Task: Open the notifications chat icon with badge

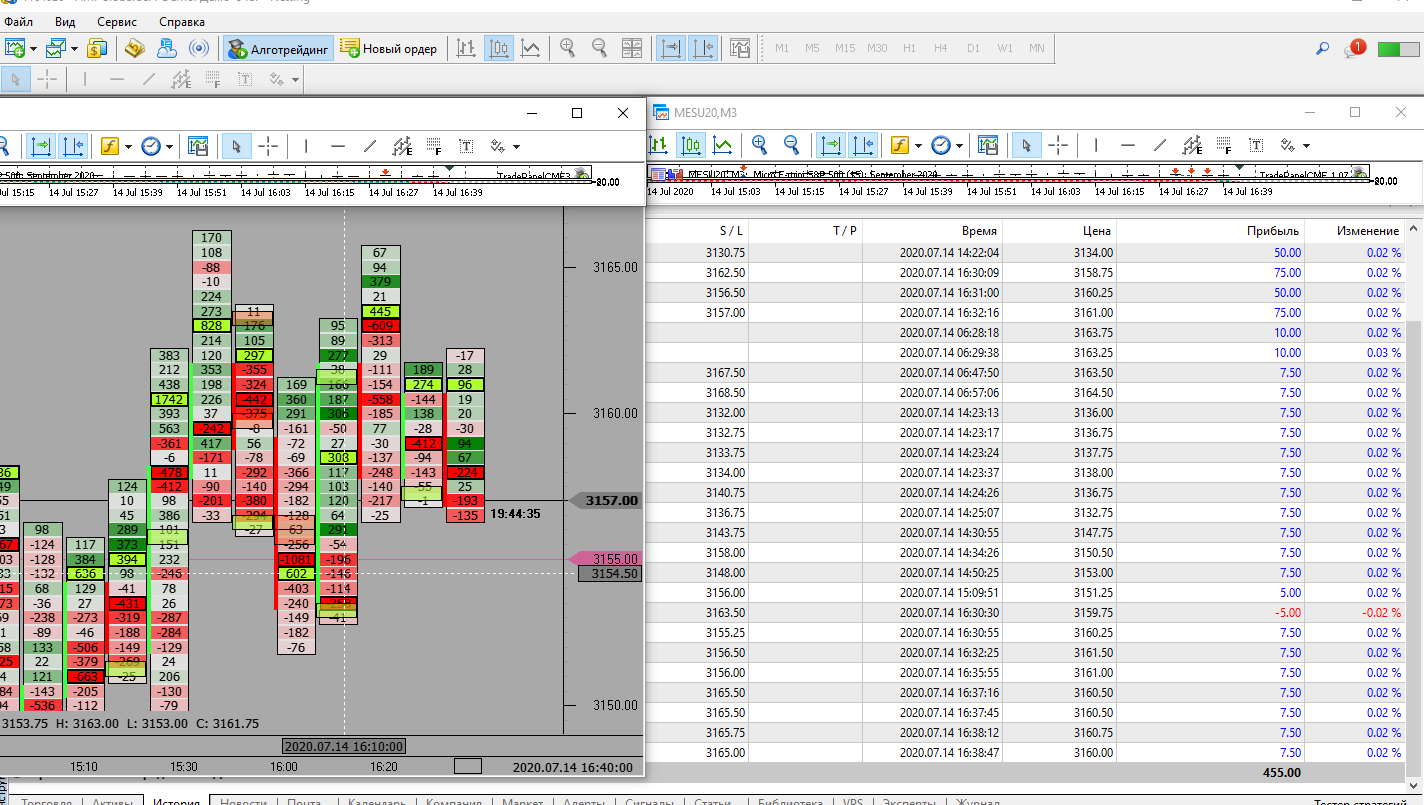Action: click(1355, 48)
